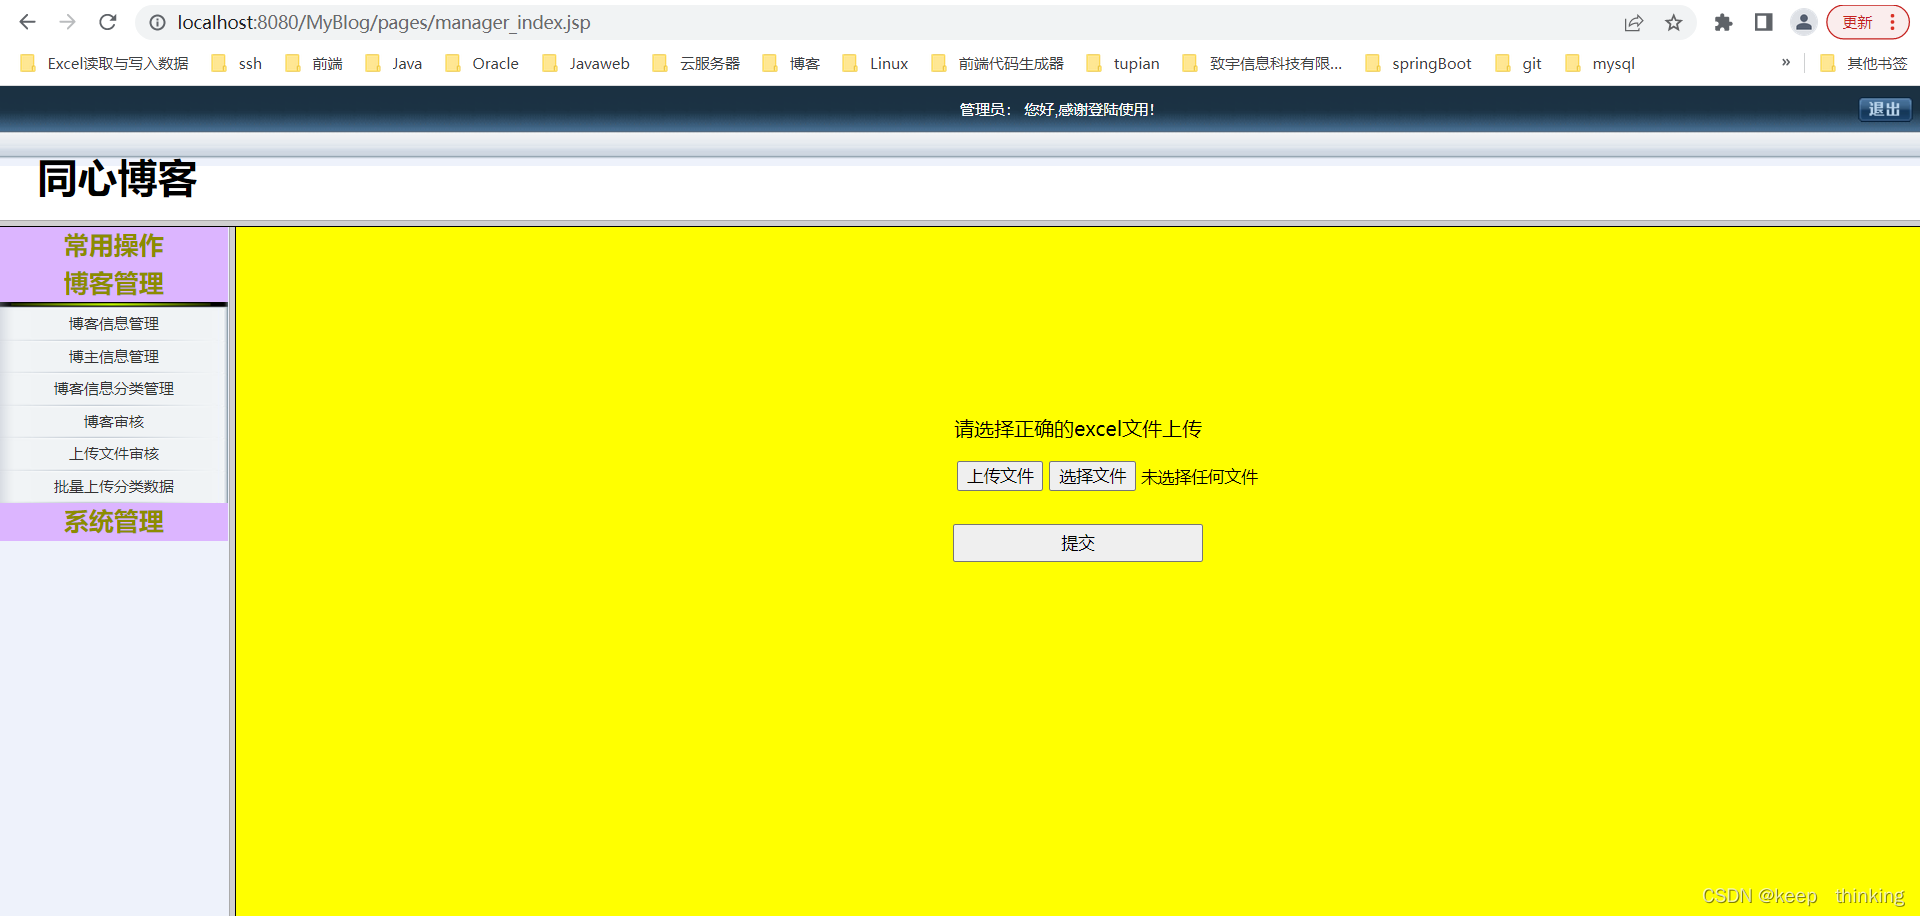Open the tupian bookmark folder

(x=1123, y=63)
